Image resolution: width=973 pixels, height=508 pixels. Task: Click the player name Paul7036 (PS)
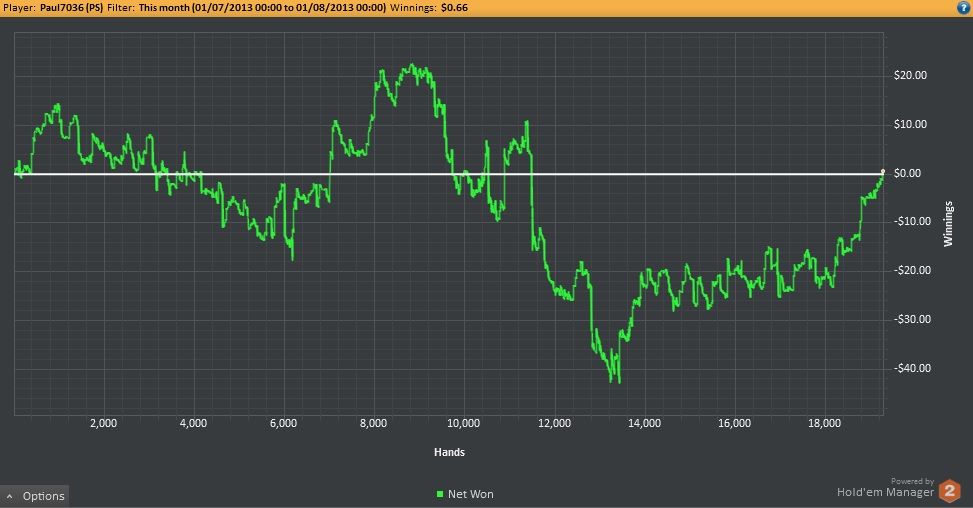pyautogui.click(x=71, y=7)
